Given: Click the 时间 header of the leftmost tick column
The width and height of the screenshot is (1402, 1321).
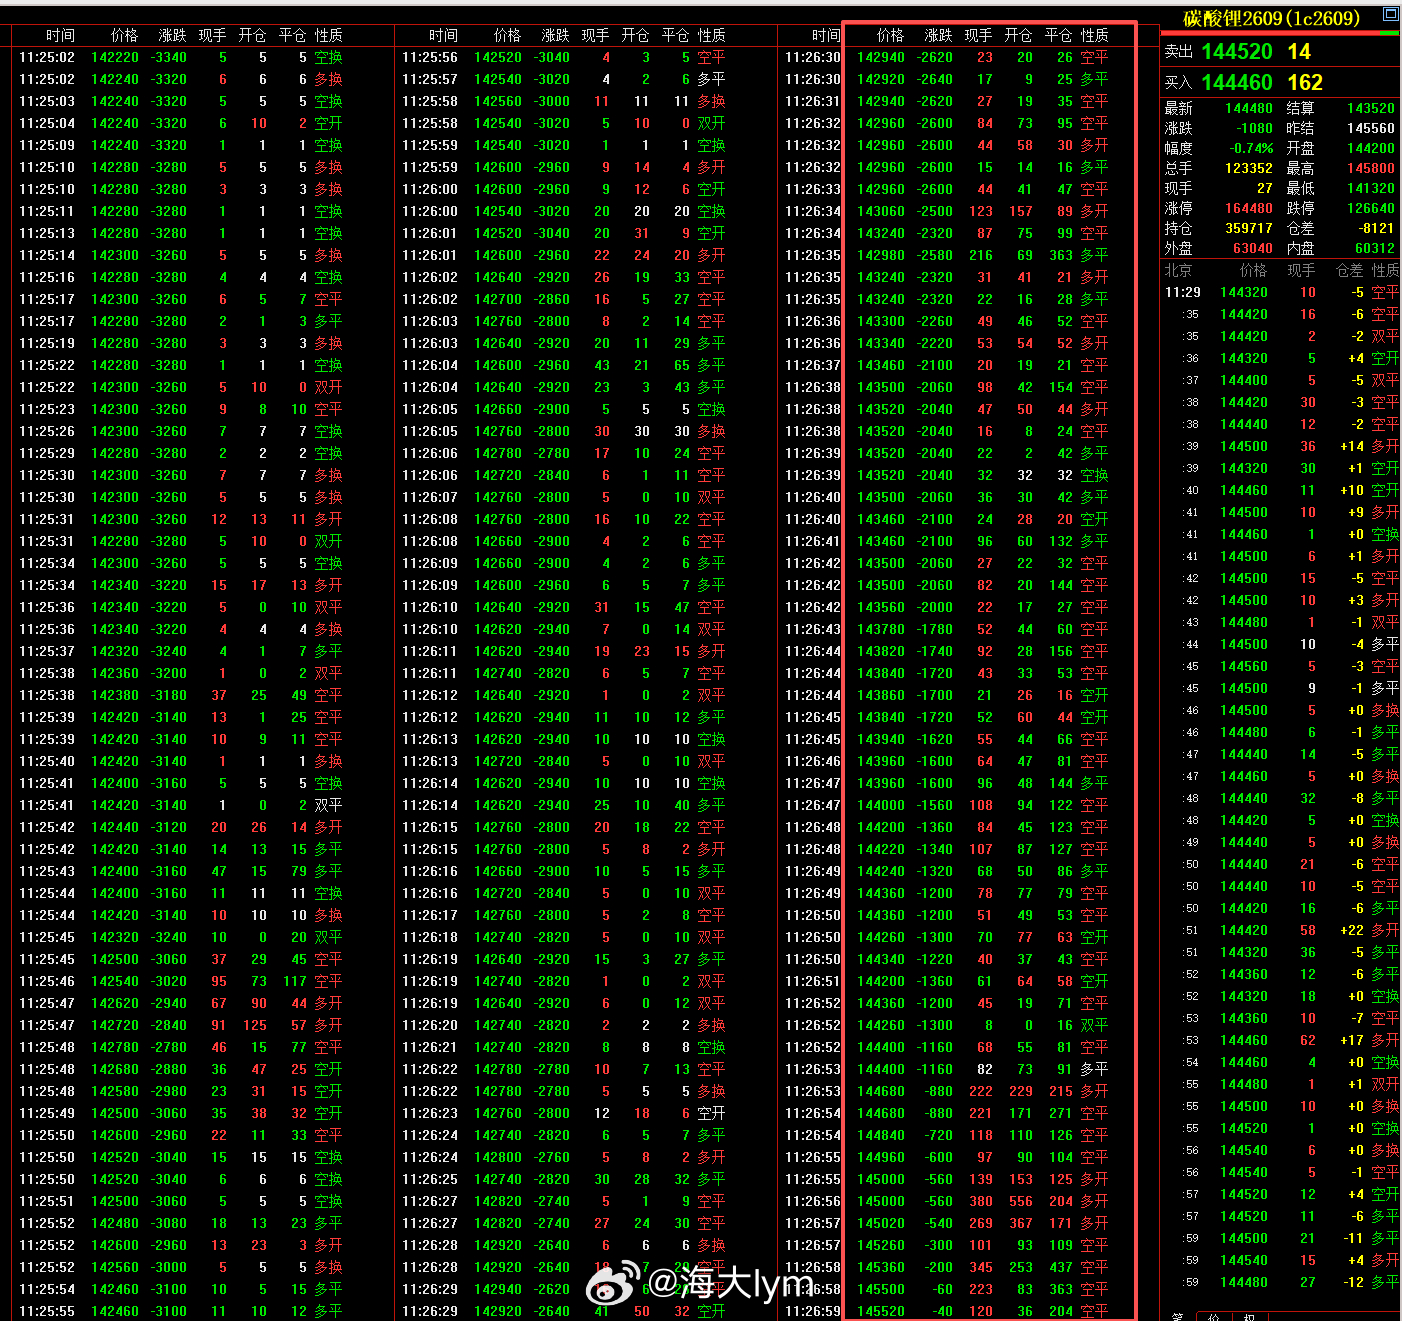Looking at the screenshot, I should pyautogui.click(x=60, y=35).
